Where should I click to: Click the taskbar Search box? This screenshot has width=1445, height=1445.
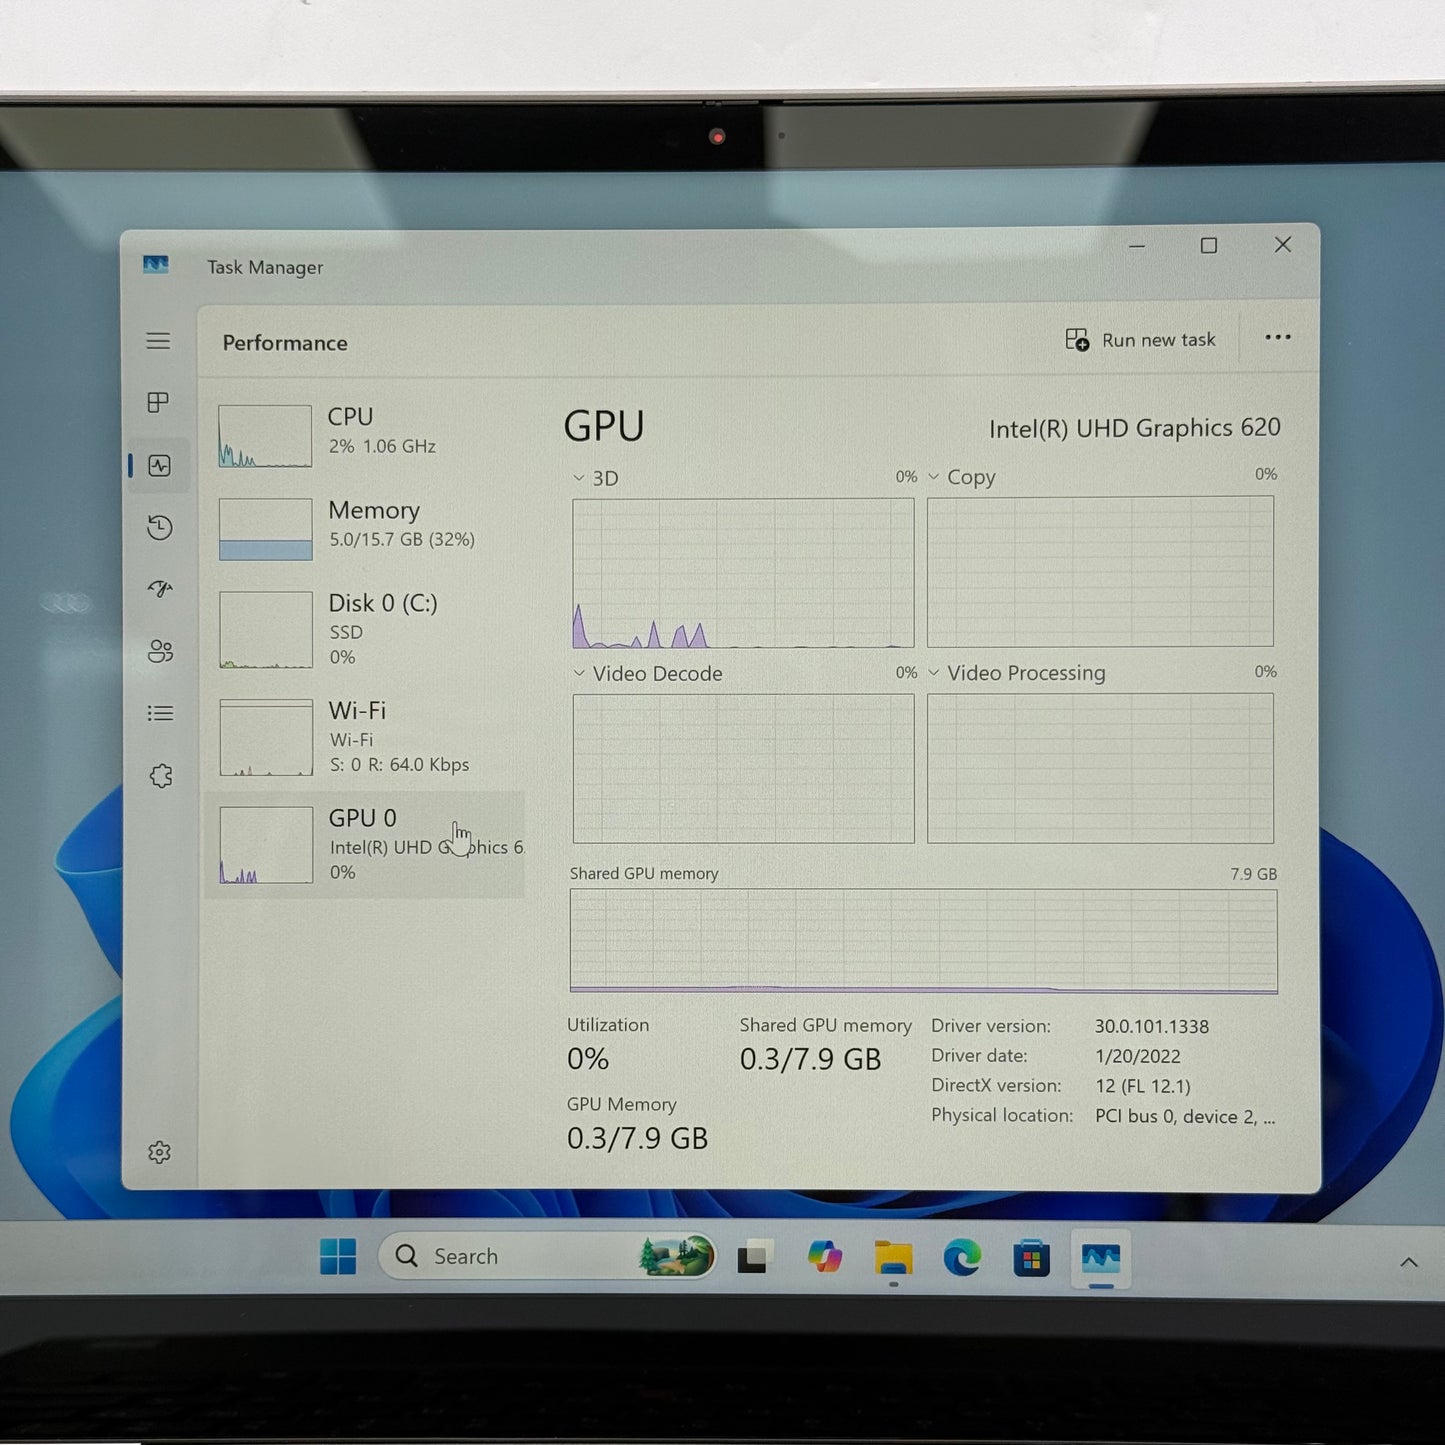[547, 1256]
